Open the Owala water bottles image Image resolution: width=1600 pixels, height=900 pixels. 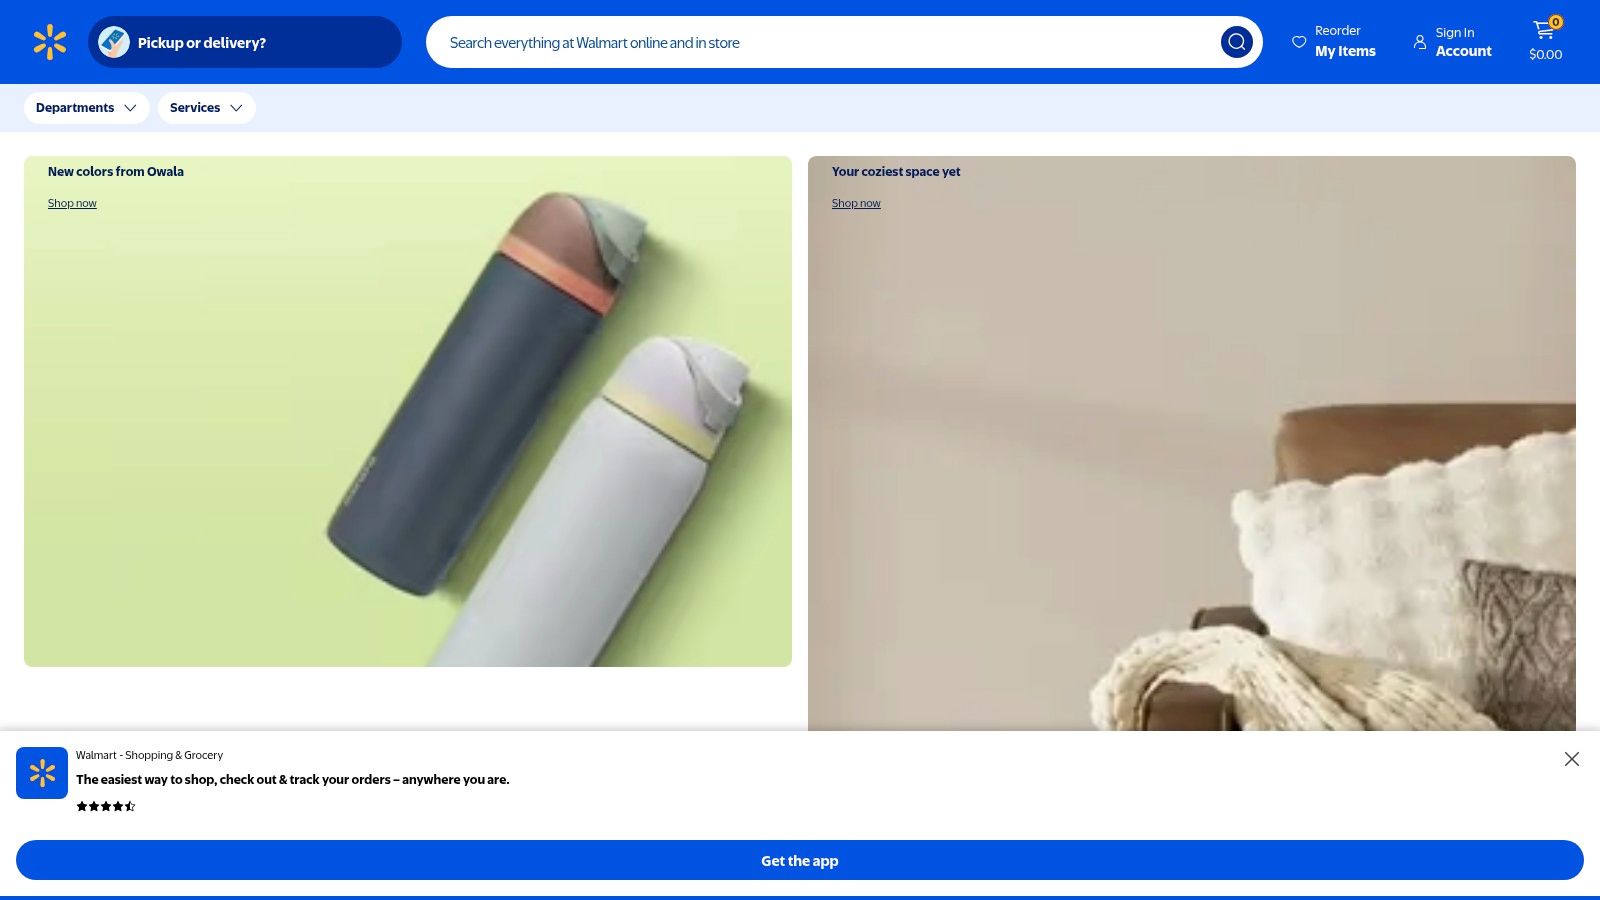click(408, 411)
